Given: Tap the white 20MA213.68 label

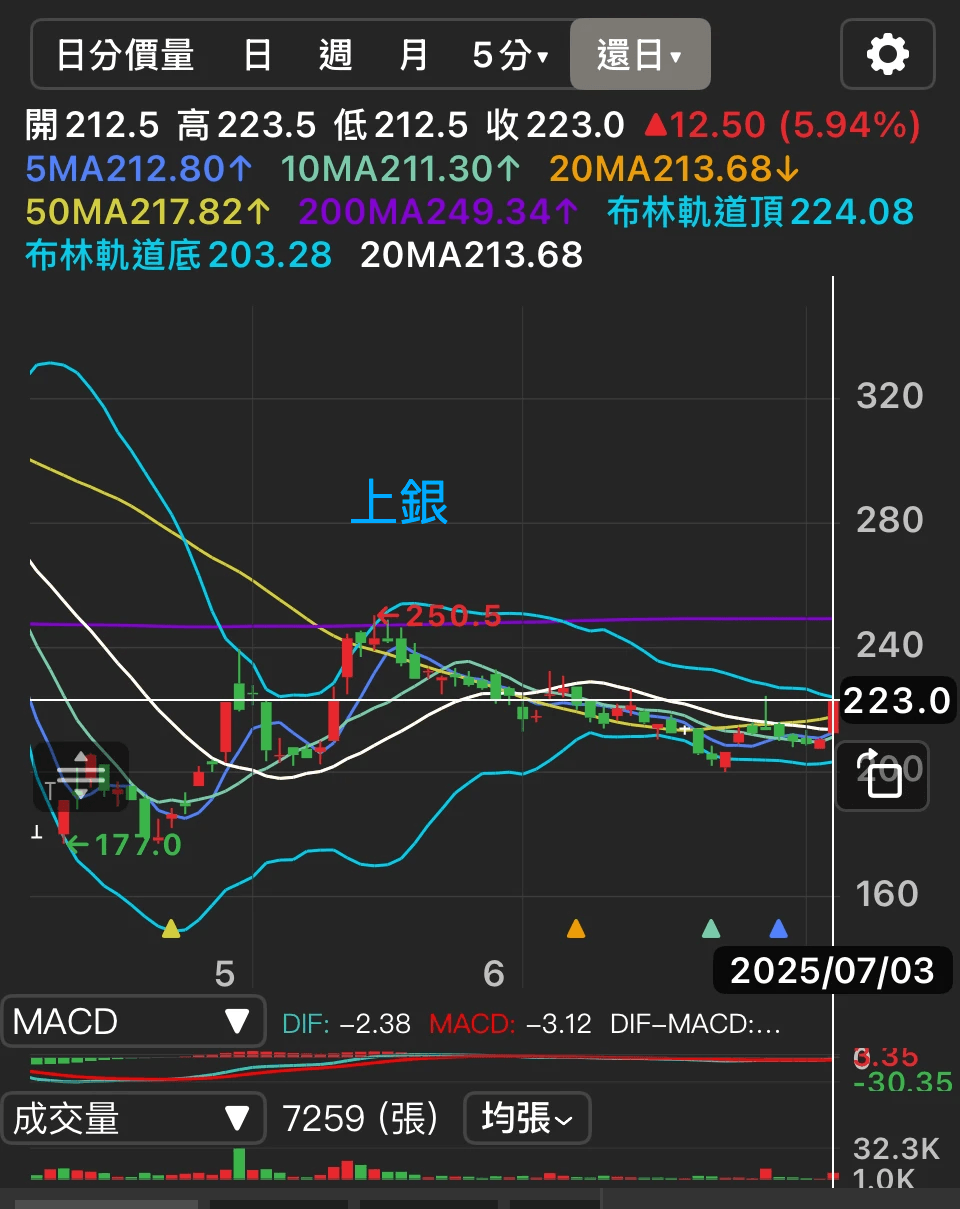Looking at the screenshot, I should [x=471, y=255].
